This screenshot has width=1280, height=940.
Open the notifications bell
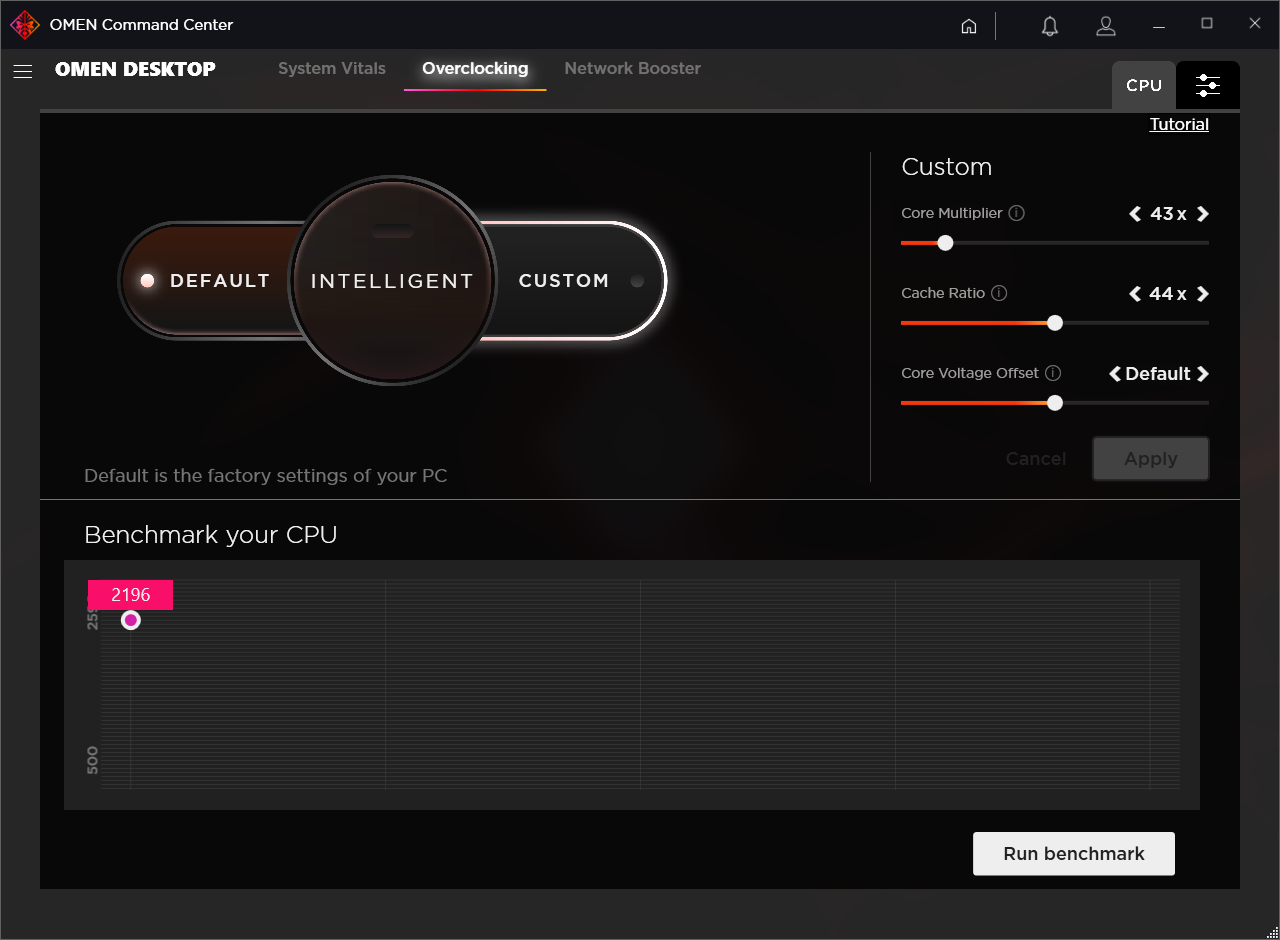pyautogui.click(x=1050, y=26)
